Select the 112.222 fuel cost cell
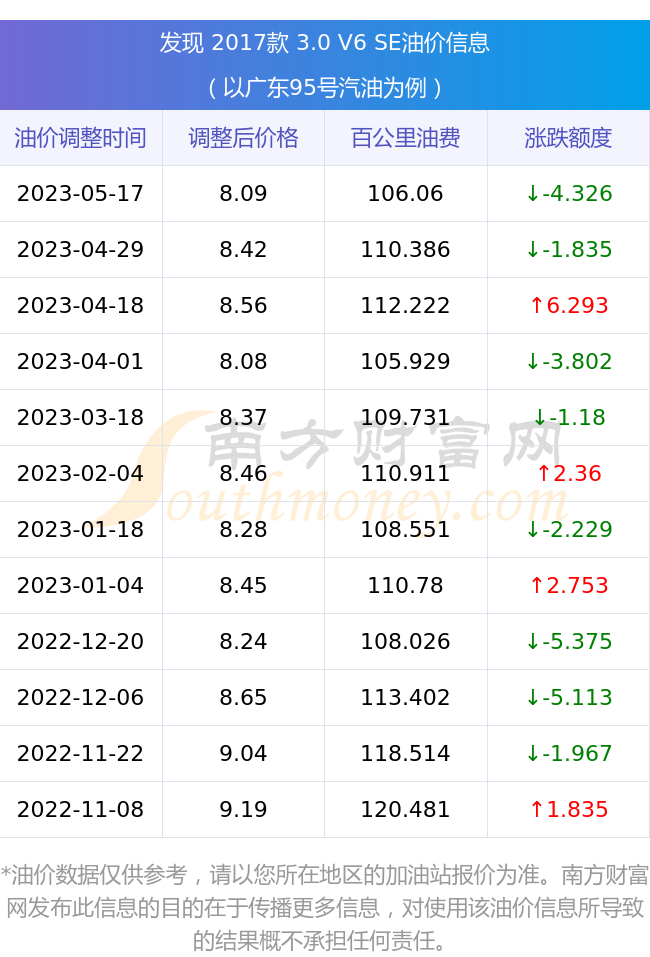The width and height of the screenshot is (650, 957). (x=405, y=305)
